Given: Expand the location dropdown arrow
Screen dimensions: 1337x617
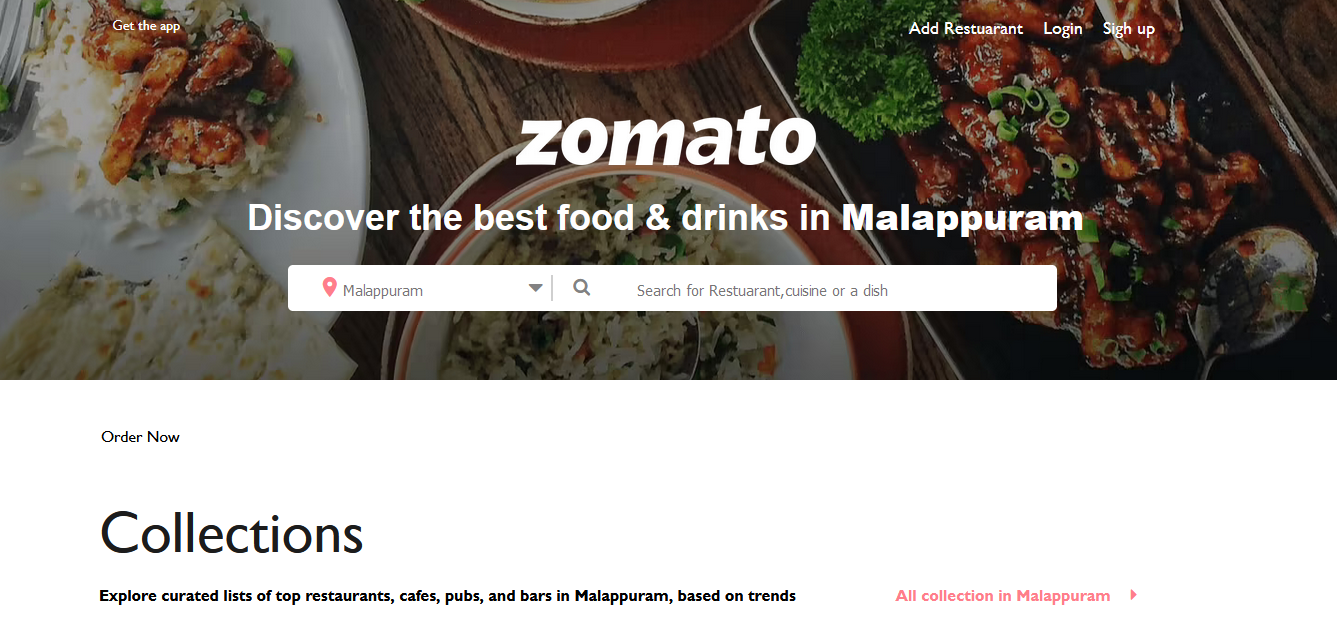Looking at the screenshot, I should coord(536,288).
